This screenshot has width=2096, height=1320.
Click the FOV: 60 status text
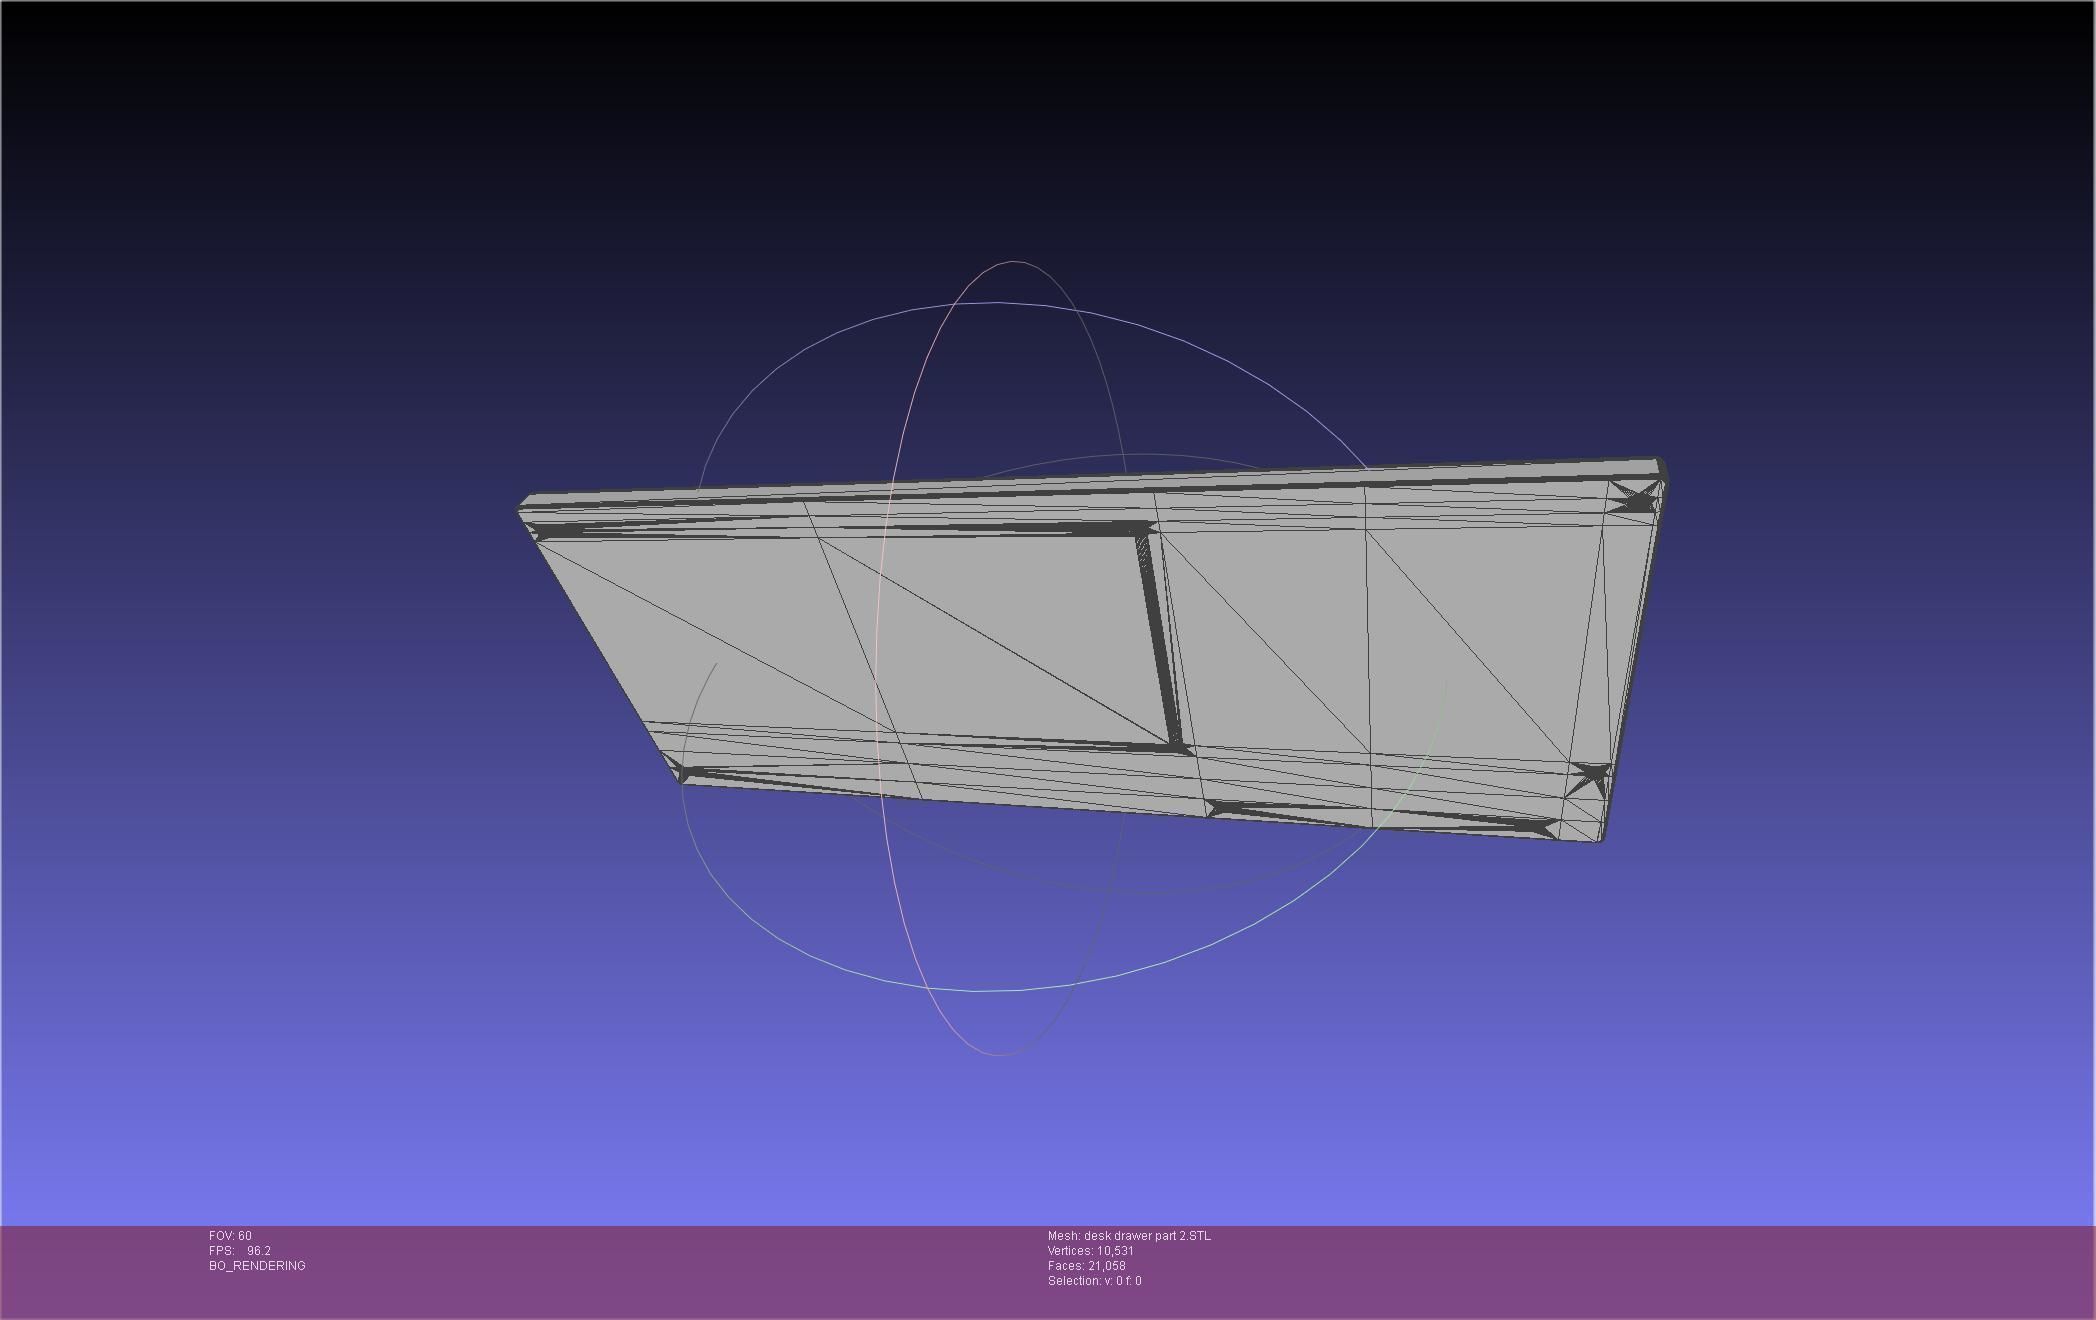(230, 1236)
